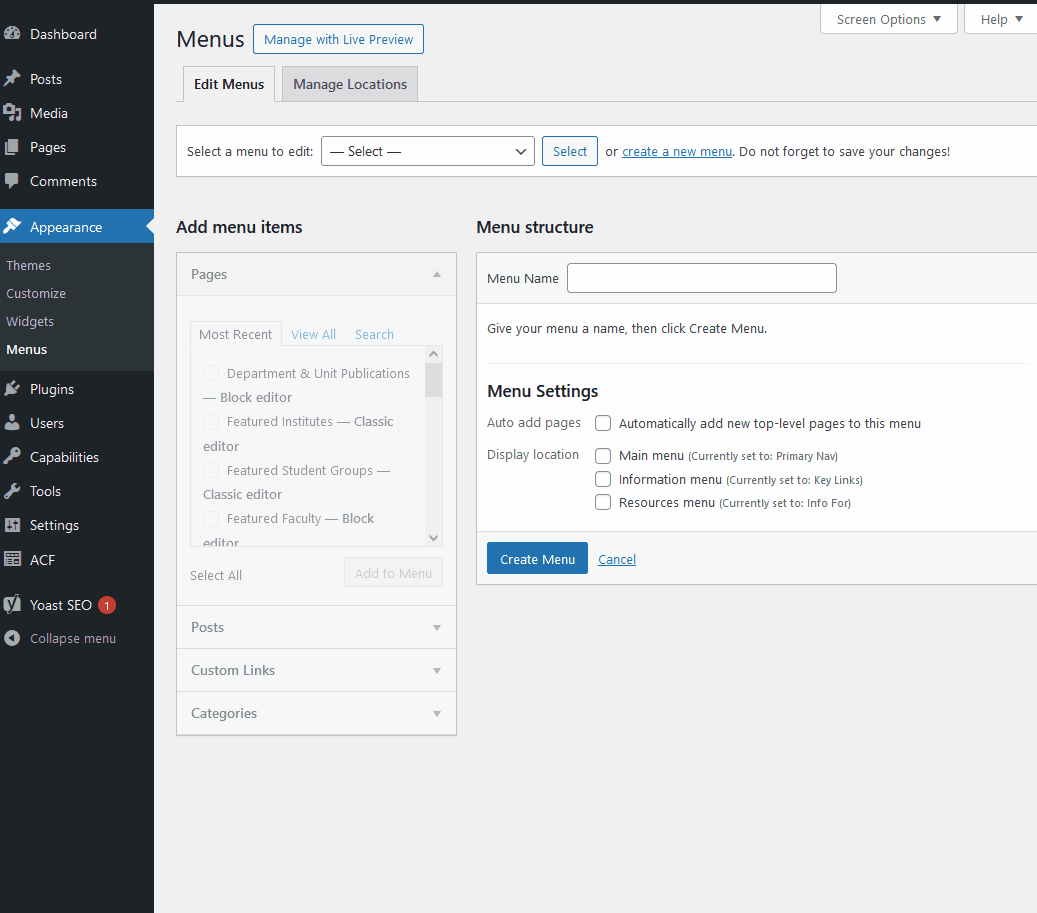Image resolution: width=1037 pixels, height=913 pixels.
Task: Check the Main menu display location
Action: tap(603, 455)
